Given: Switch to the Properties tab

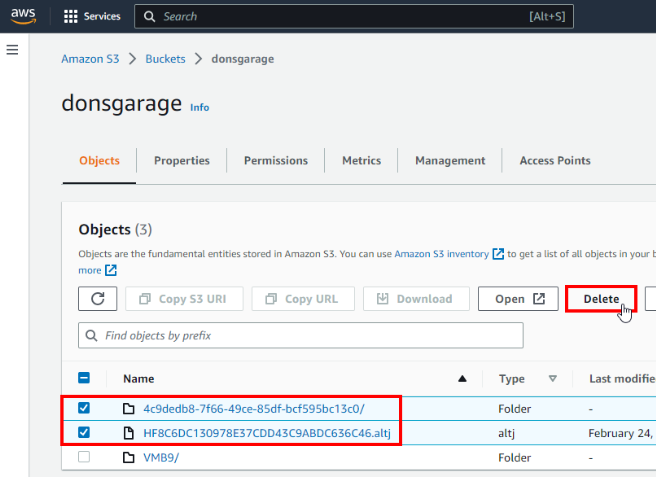Looking at the screenshot, I should tap(182, 161).
